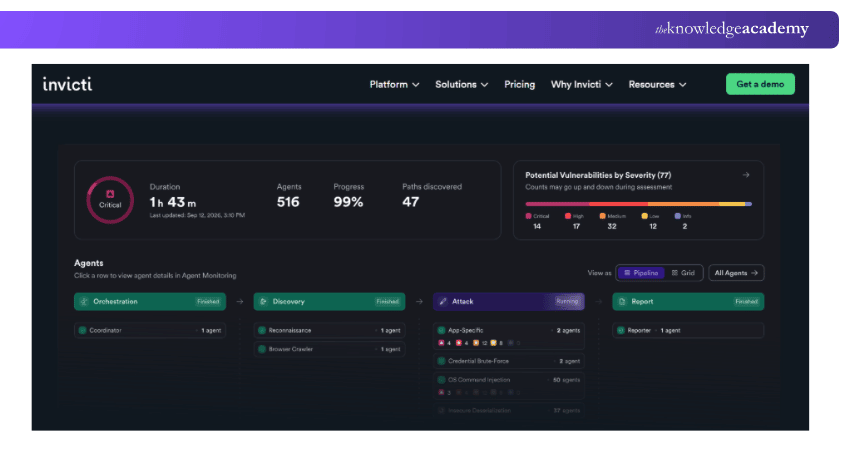The width and height of the screenshot is (850, 450).
Task: Select the Medium severity legend swatch
Action: point(602,216)
